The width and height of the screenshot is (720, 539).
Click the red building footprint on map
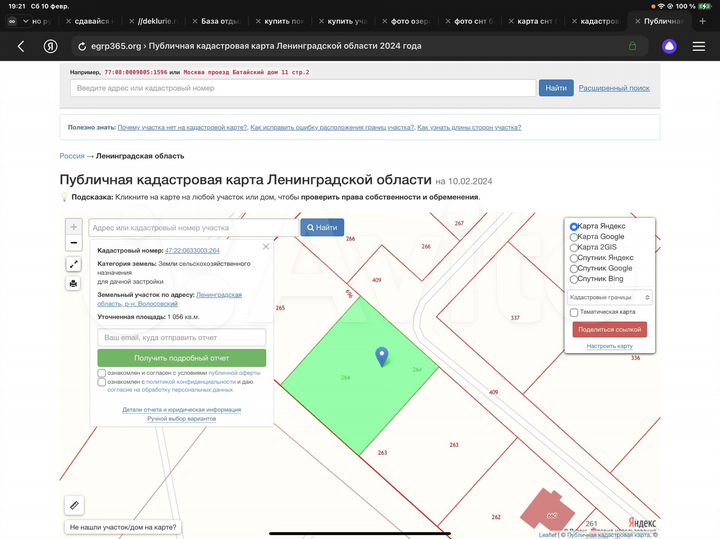tap(546, 511)
